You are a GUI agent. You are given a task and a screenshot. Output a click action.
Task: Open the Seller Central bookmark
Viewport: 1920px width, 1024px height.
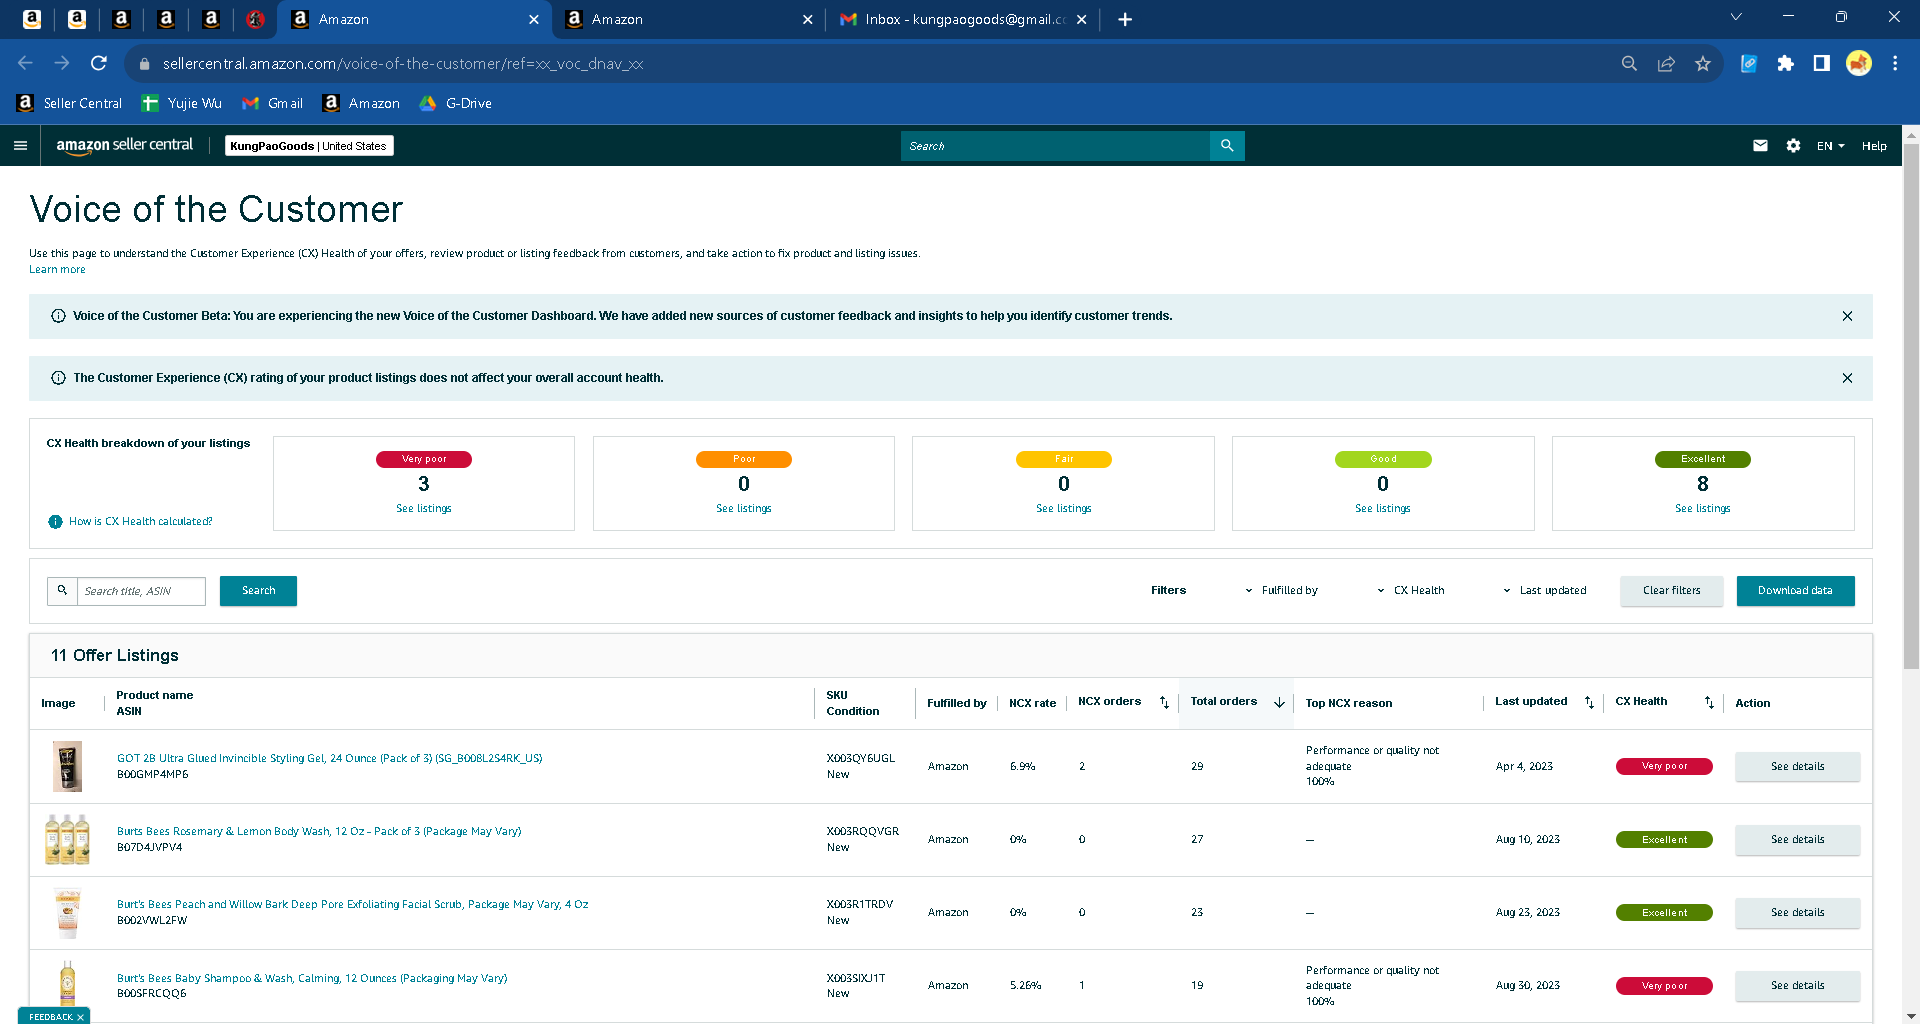click(x=69, y=103)
